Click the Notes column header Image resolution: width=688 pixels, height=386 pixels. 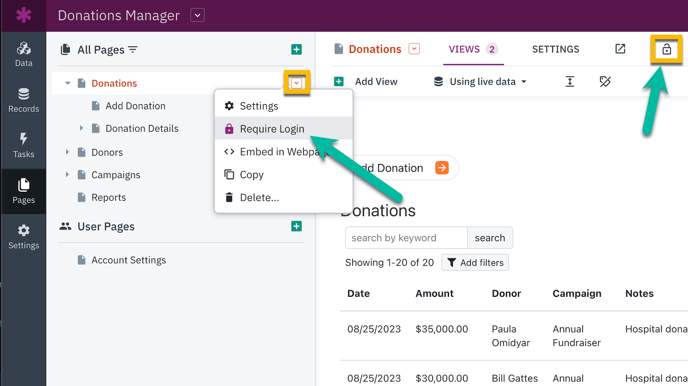[x=639, y=293]
